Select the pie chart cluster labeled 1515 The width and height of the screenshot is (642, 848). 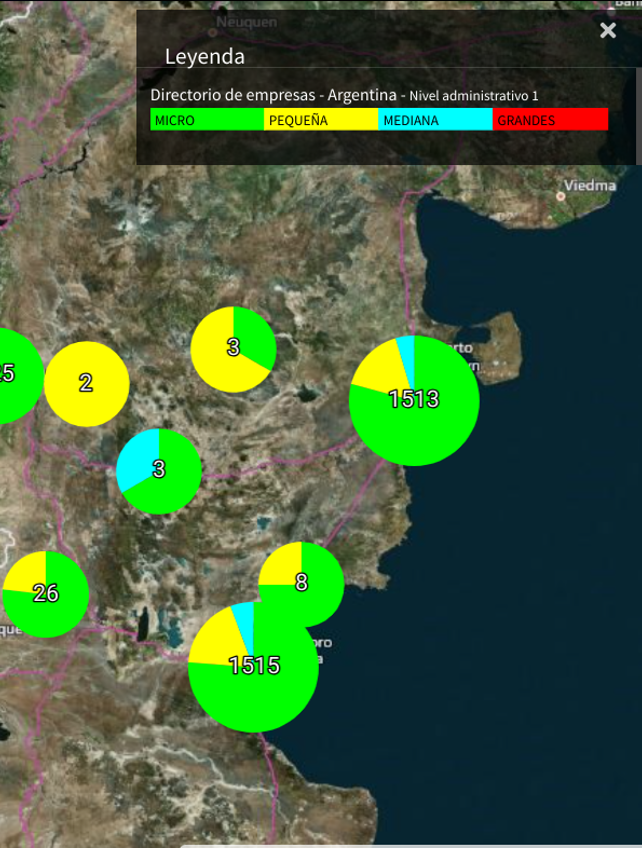coord(253,667)
